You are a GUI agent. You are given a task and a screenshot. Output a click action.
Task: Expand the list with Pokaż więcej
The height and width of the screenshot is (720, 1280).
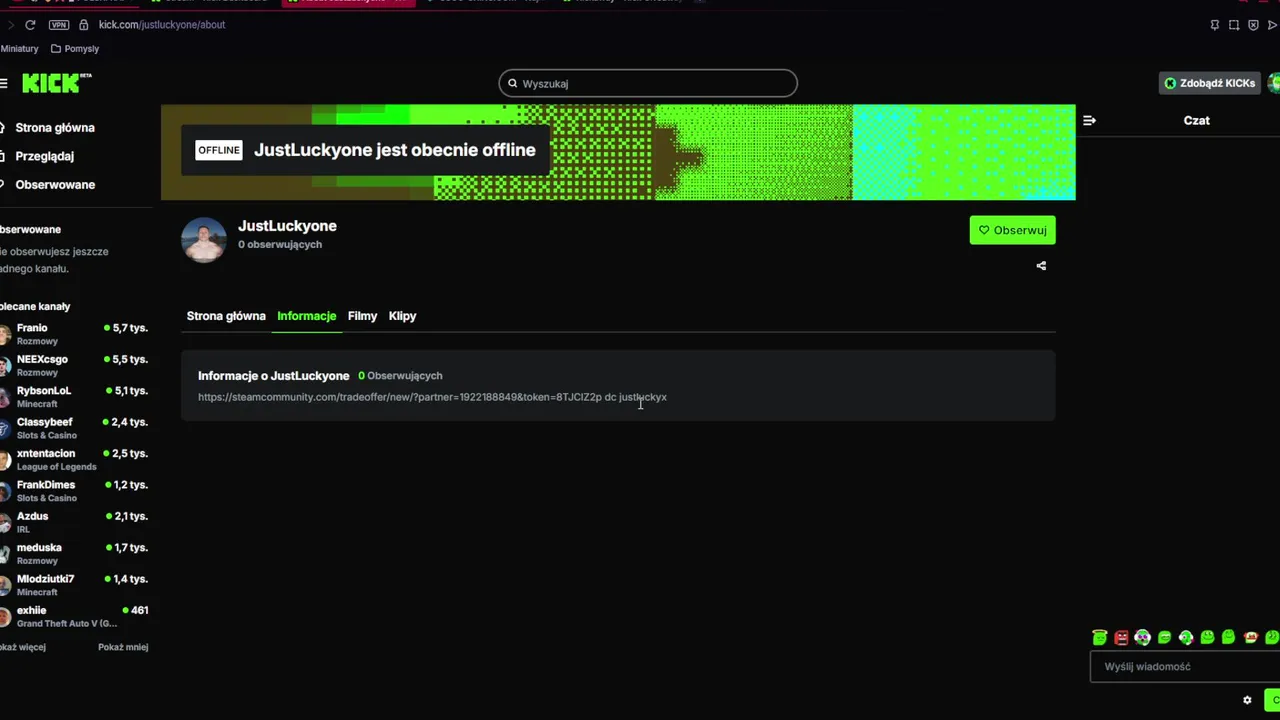click(x=23, y=647)
